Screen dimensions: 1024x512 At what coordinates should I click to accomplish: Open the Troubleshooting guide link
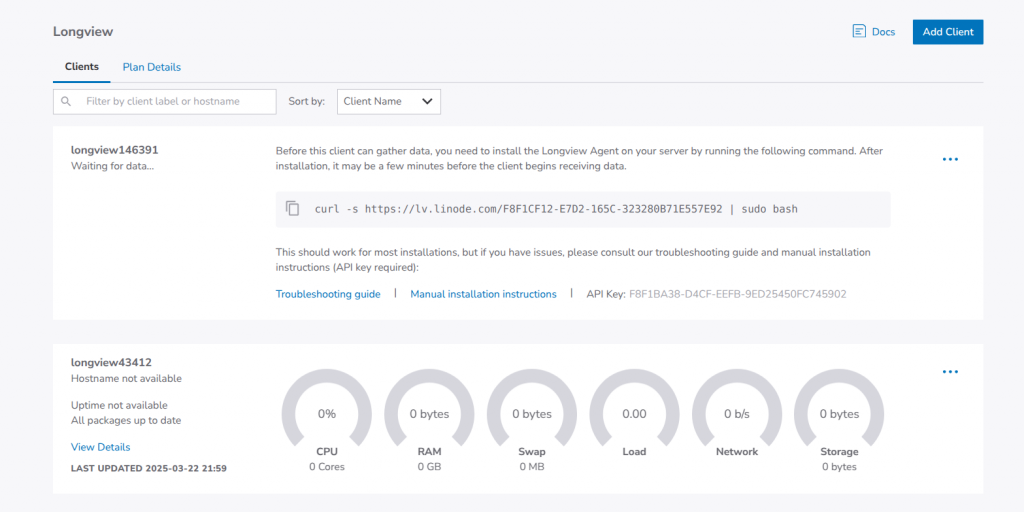(x=328, y=294)
